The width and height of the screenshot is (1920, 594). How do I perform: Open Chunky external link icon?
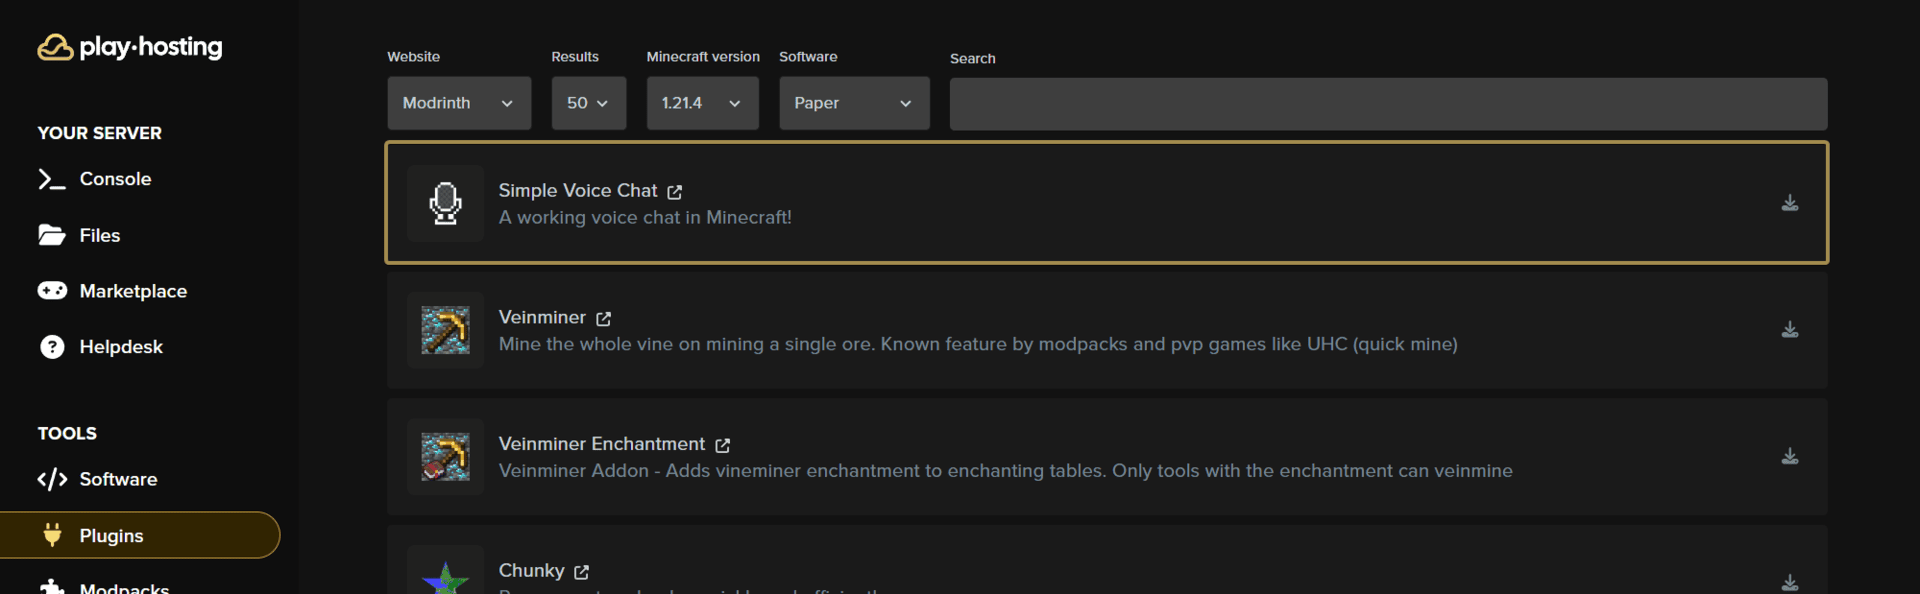(x=582, y=572)
